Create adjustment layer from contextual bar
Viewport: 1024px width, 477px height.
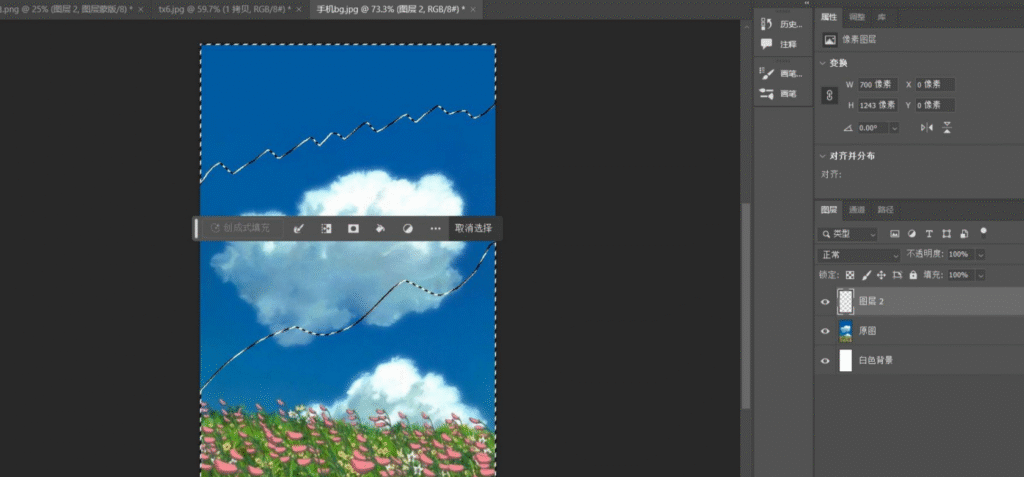[408, 229]
